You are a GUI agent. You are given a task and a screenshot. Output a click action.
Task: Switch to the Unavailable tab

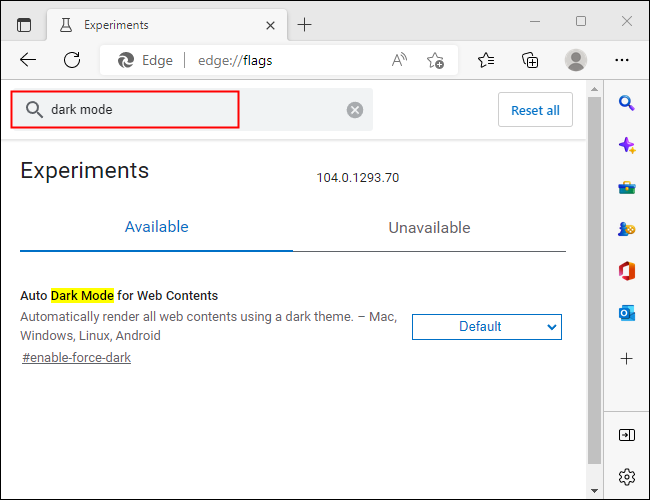(429, 228)
